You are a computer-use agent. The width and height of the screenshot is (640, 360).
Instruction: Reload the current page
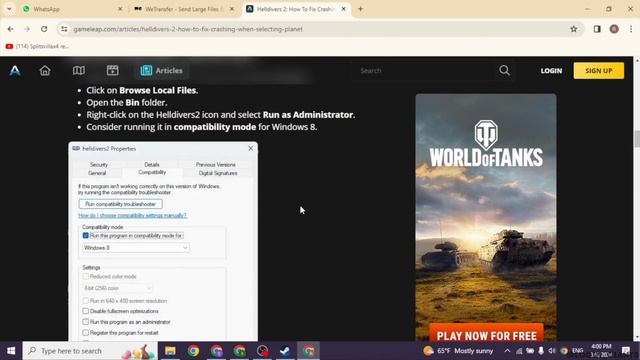(44, 29)
